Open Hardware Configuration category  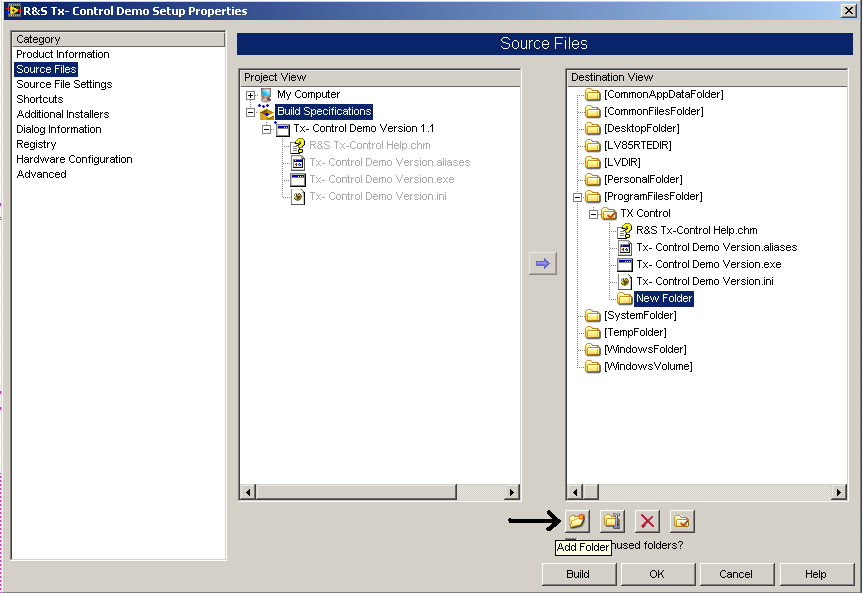click(x=74, y=159)
